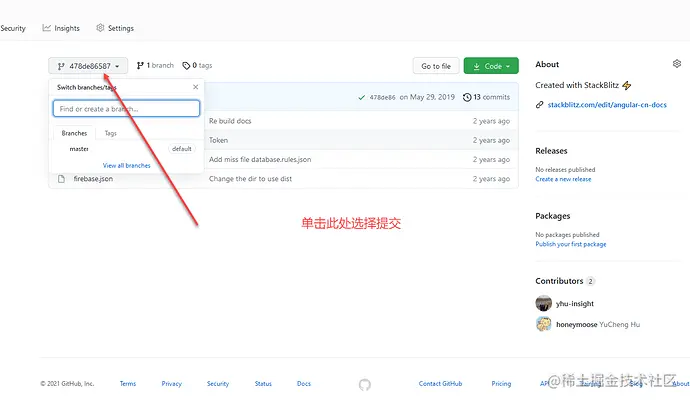Click the About settings gear icon
The height and width of the screenshot is (402, 690).
coord(677,64)
